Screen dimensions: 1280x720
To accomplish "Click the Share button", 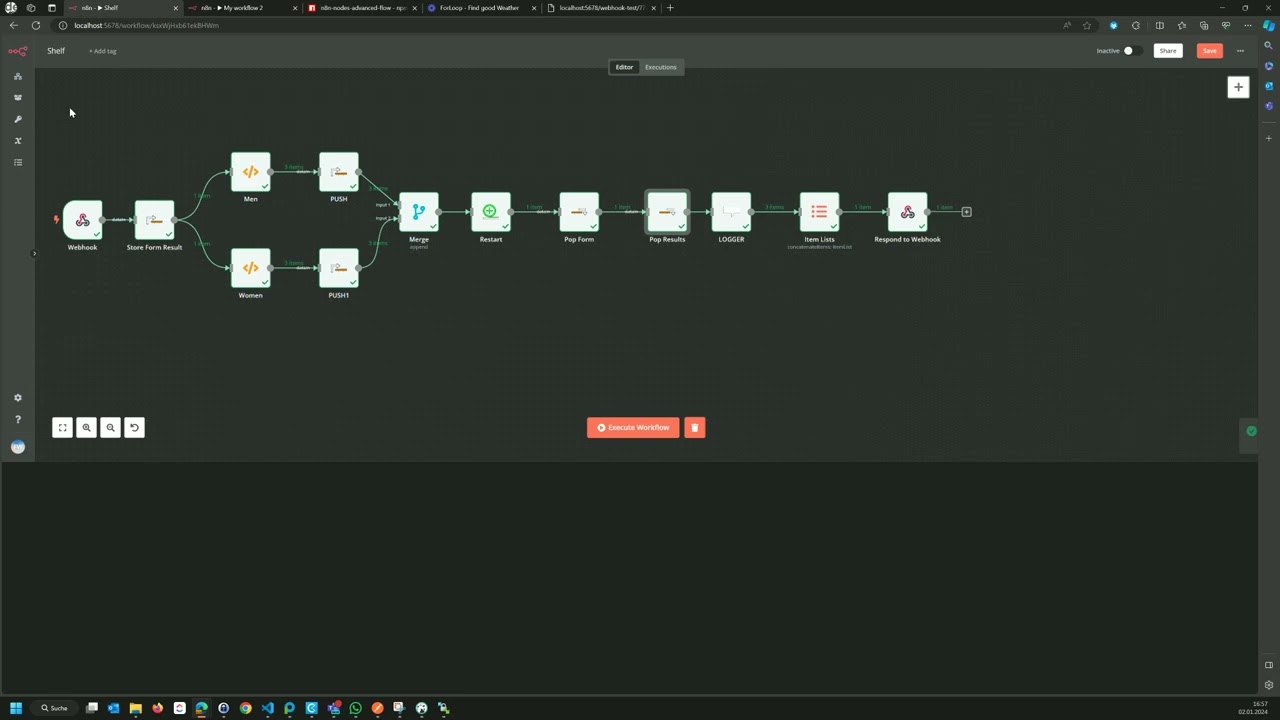I will pyautogui.click(x=1168, y=51).
